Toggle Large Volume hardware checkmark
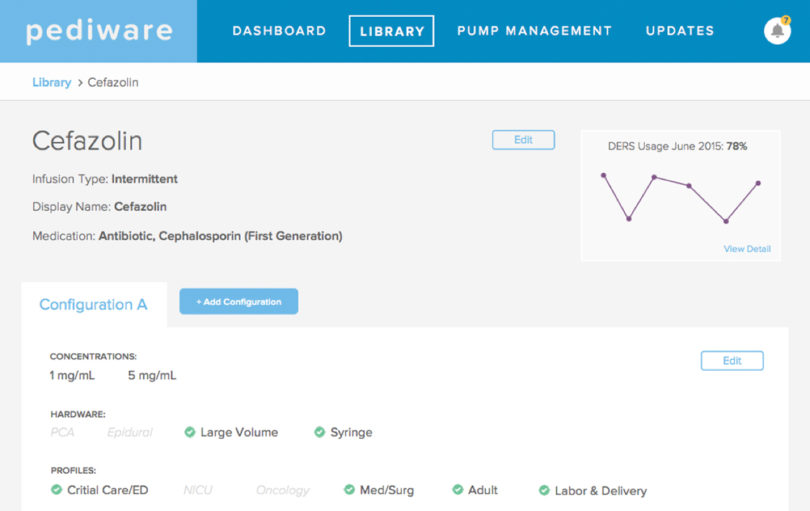This screenshot has height=511, width=810. [190, 432]
